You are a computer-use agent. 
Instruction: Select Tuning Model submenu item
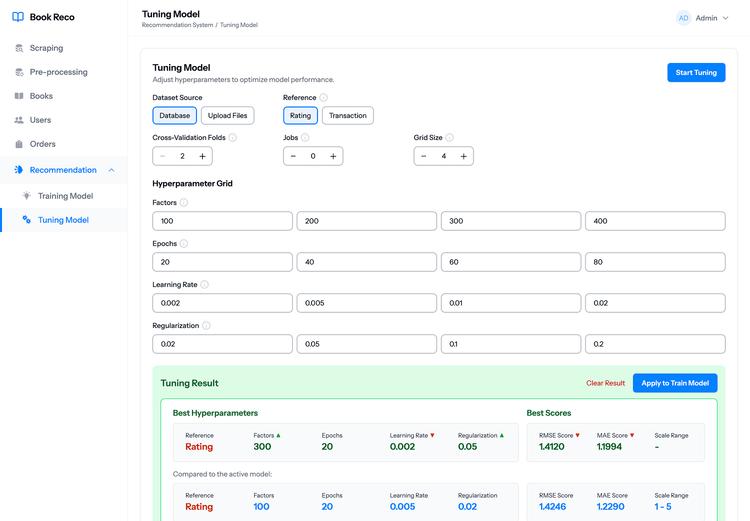[64, 220]
